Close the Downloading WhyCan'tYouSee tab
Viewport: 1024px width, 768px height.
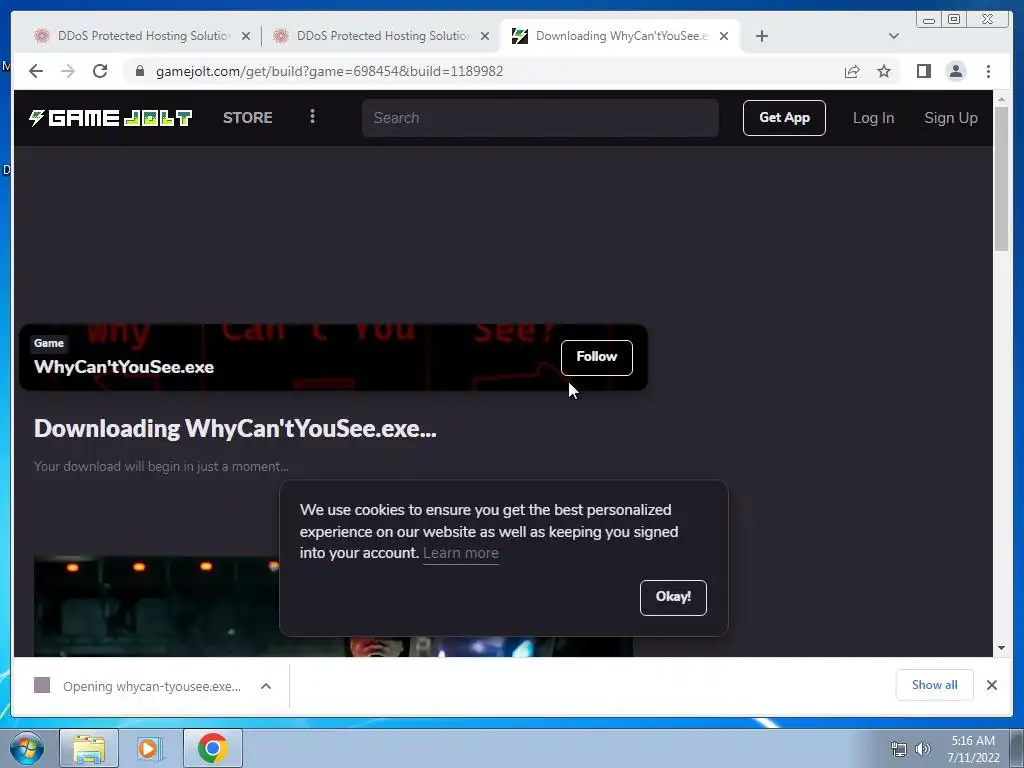(724, 36)
